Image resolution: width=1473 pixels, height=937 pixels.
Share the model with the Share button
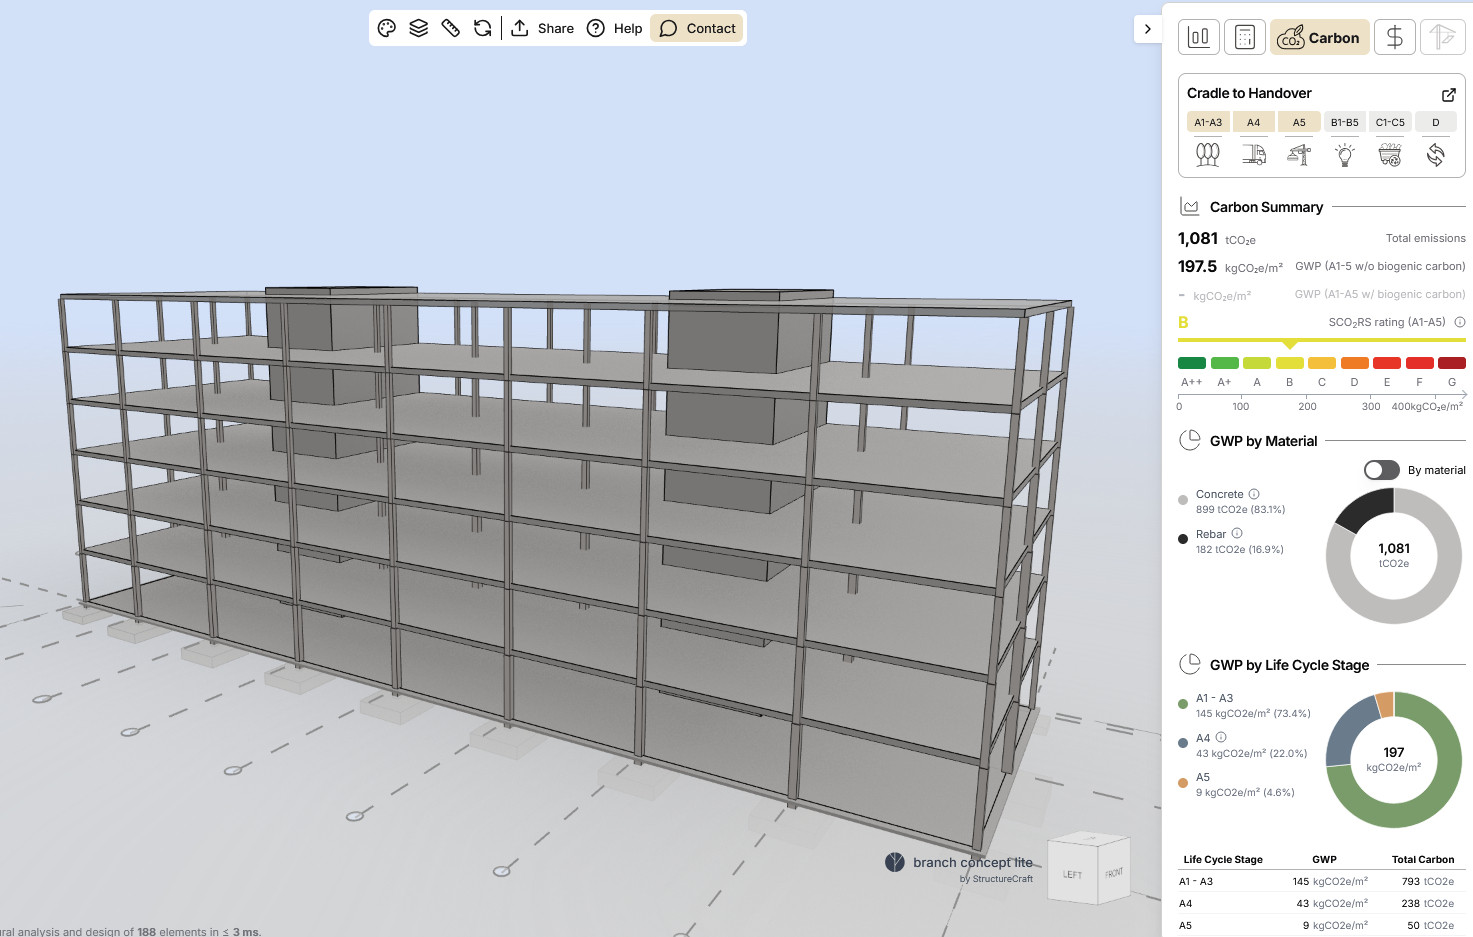click(x=542, y=28)
